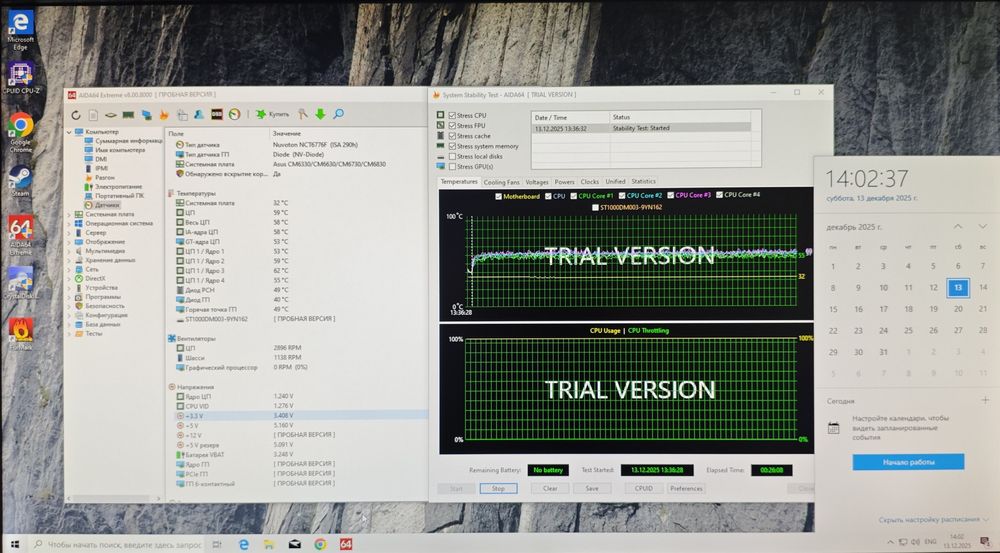The image size is (1000, 553).
Task: Expand the DirectX tree node
Action: pos(70,279)
